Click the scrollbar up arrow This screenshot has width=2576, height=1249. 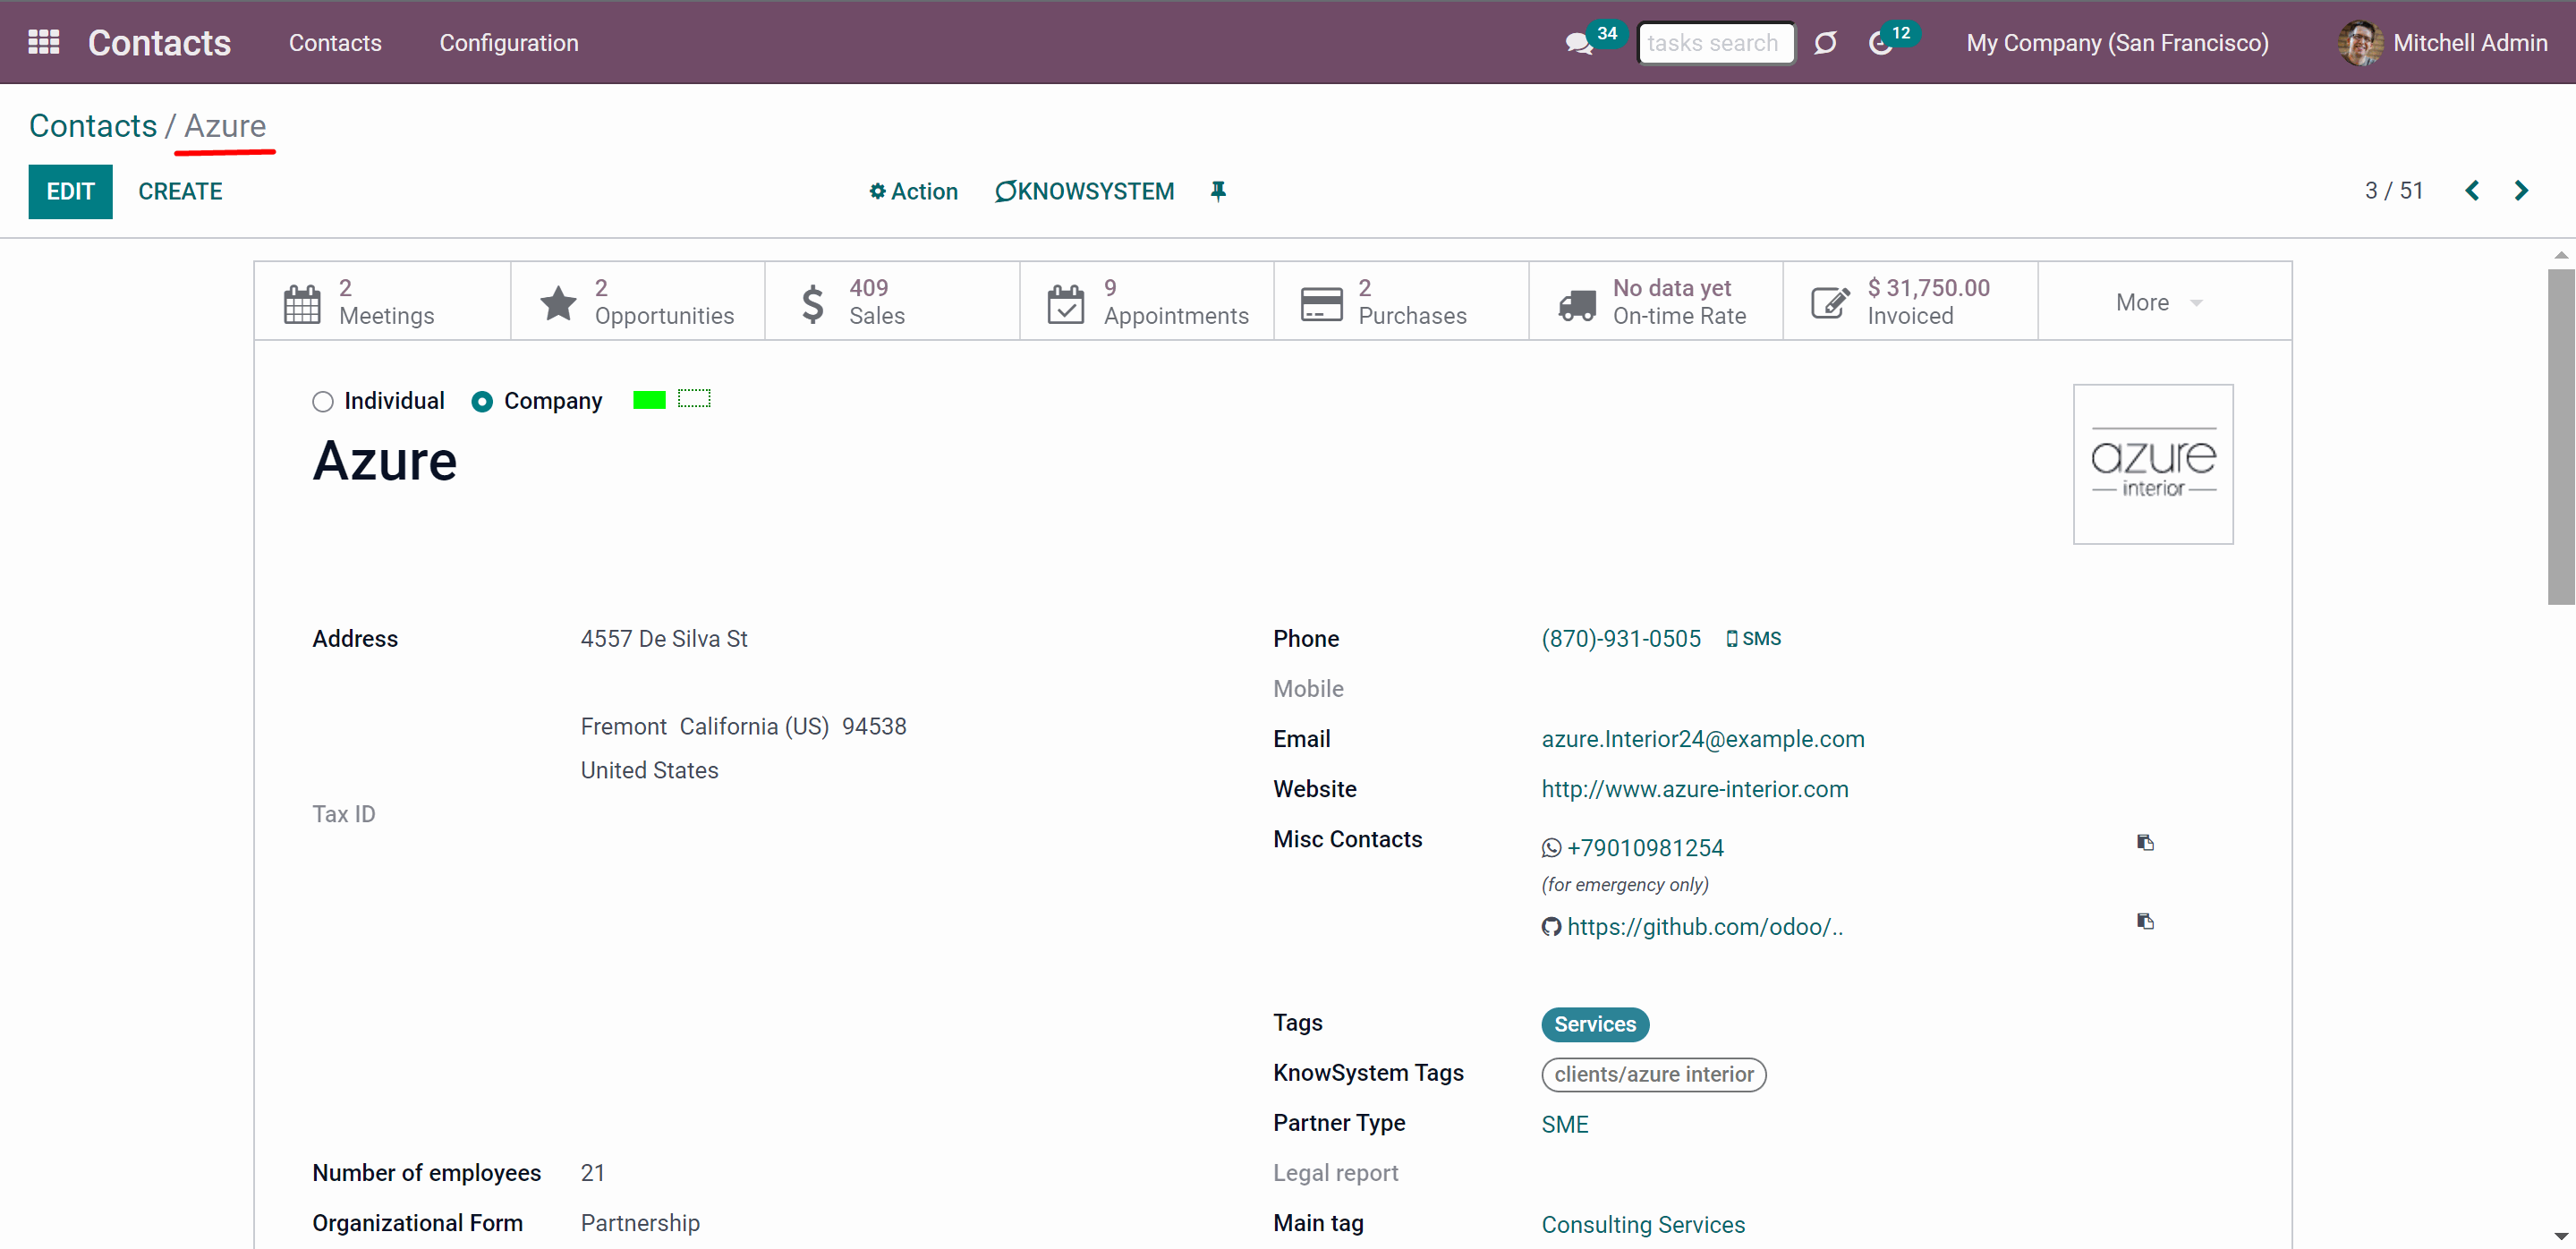tap(2561, 255)
